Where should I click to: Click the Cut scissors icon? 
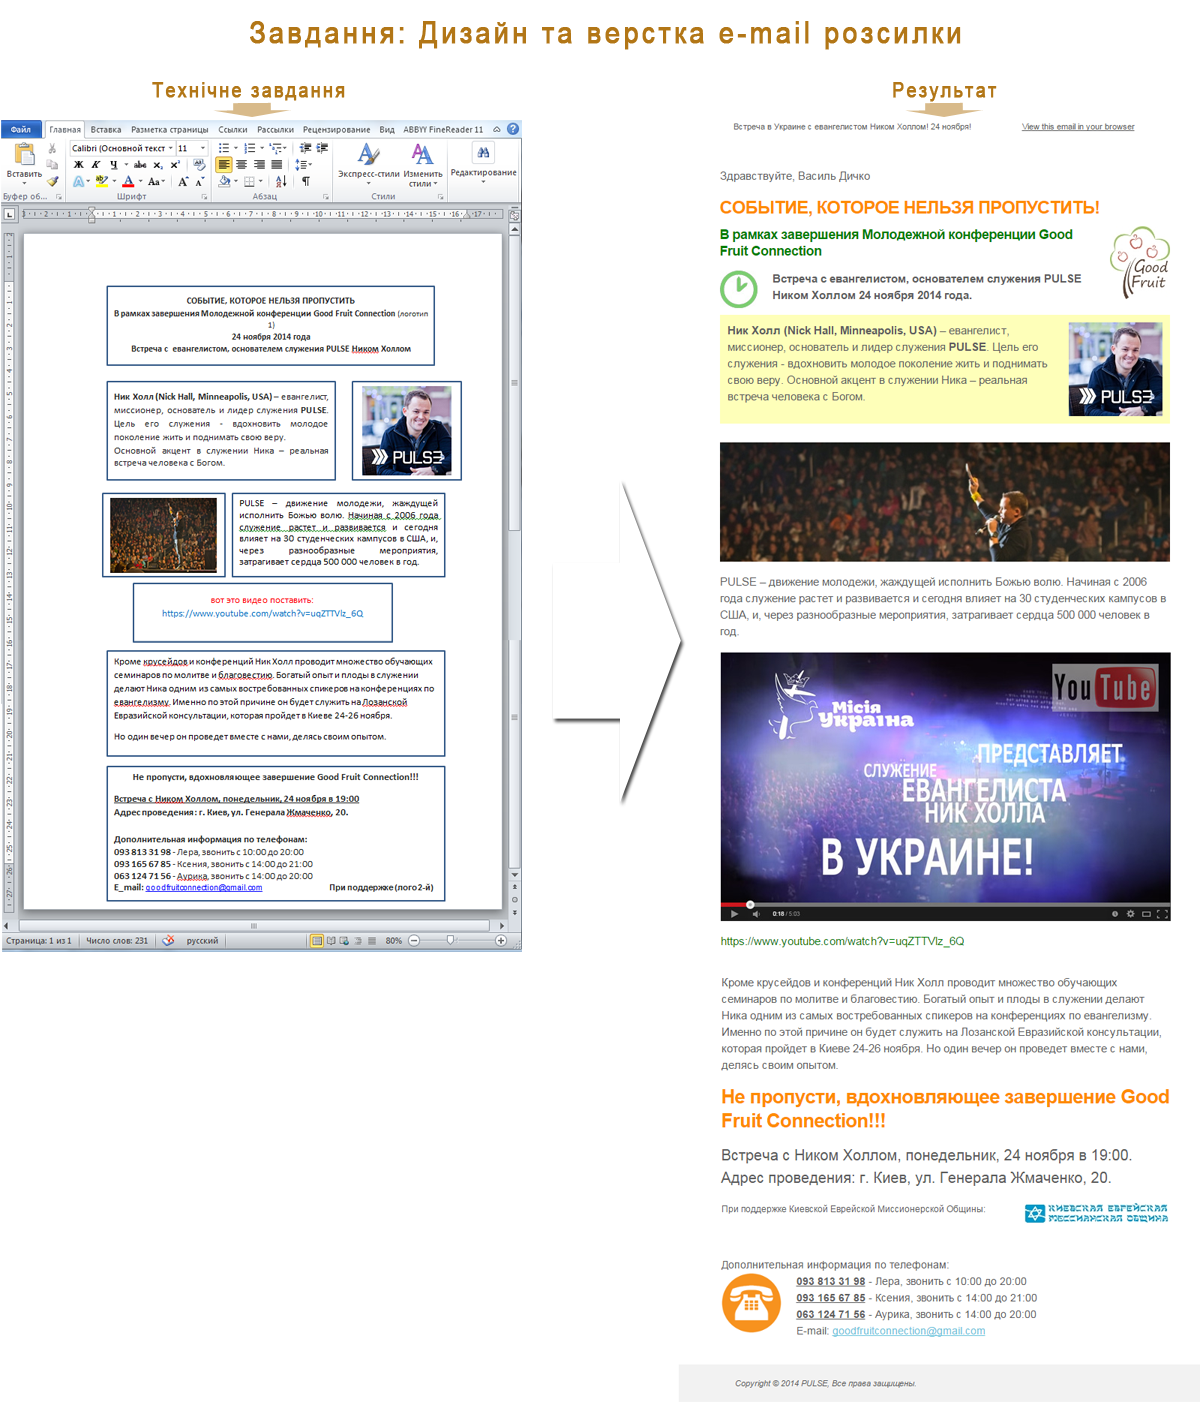coord(52,148)
